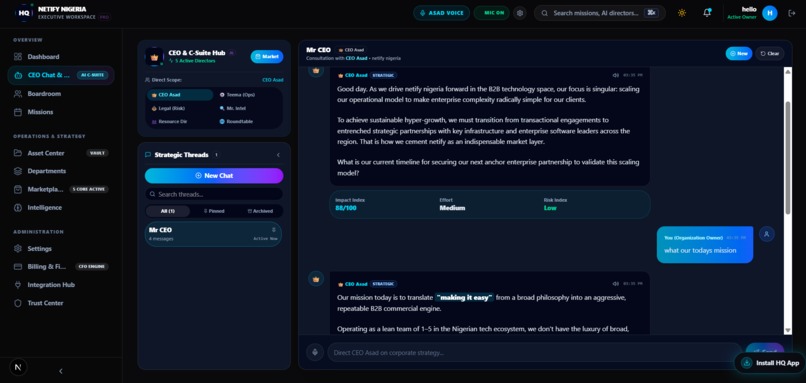The image size is (806, 383).
Task: Open notifications bell
Action: (707, 13)
